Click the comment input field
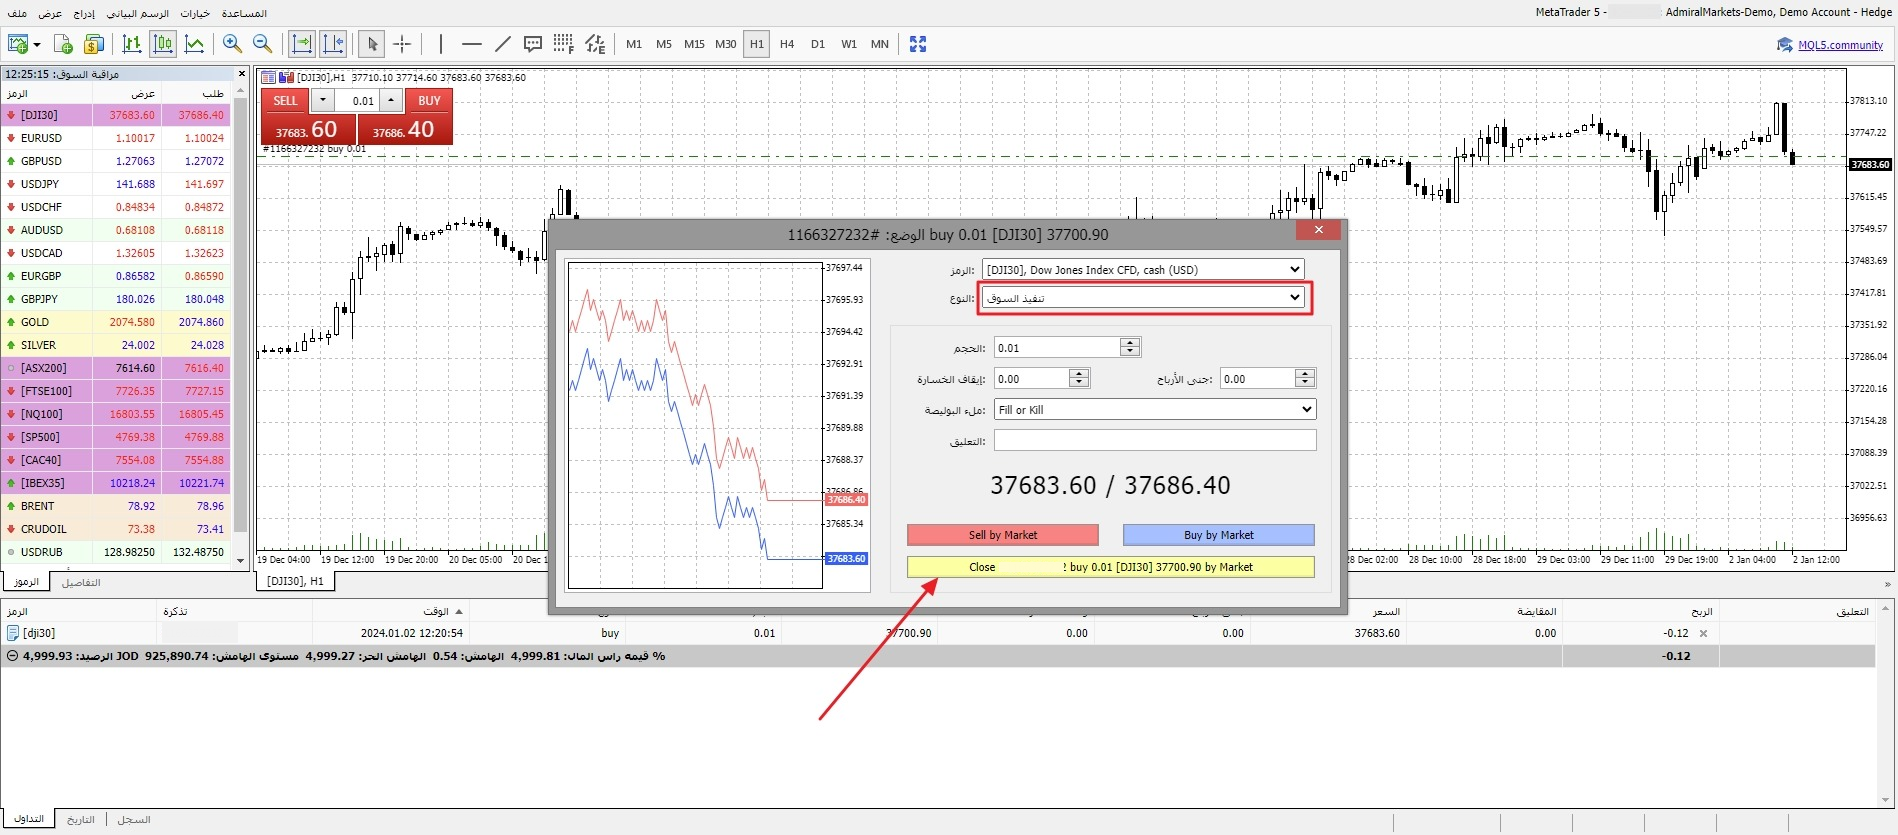 point(1155,440)
